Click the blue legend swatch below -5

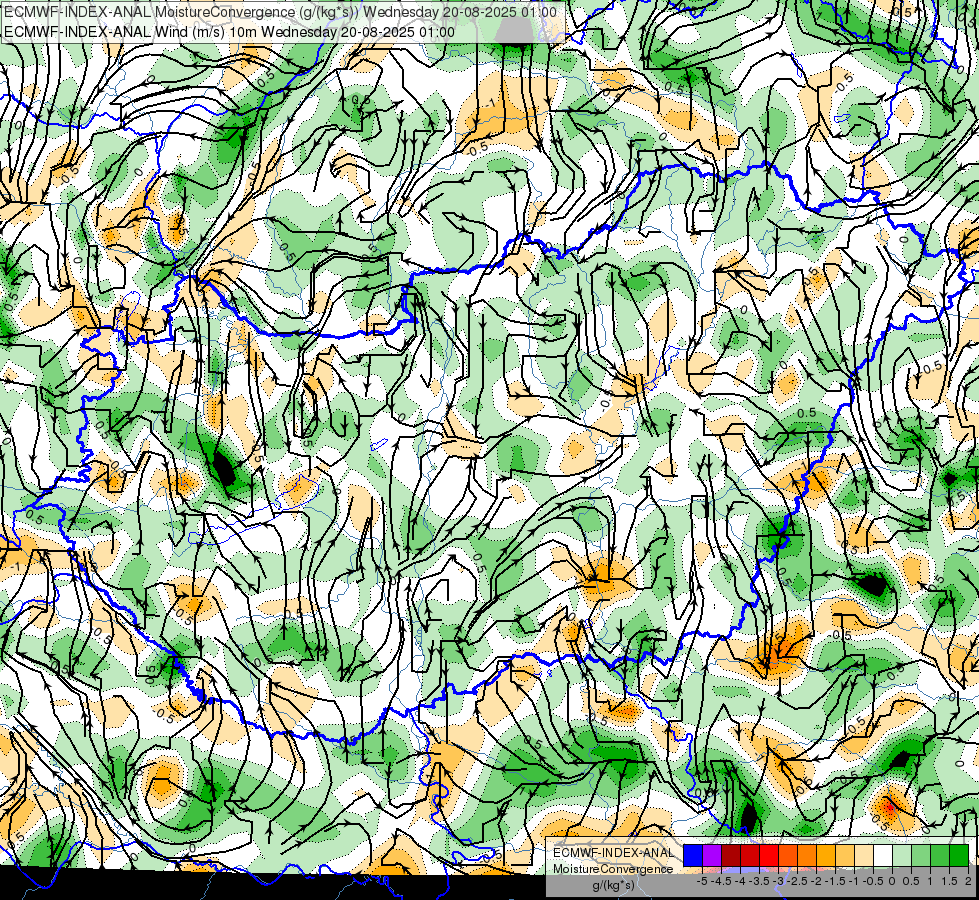click(x=693, y=856)
